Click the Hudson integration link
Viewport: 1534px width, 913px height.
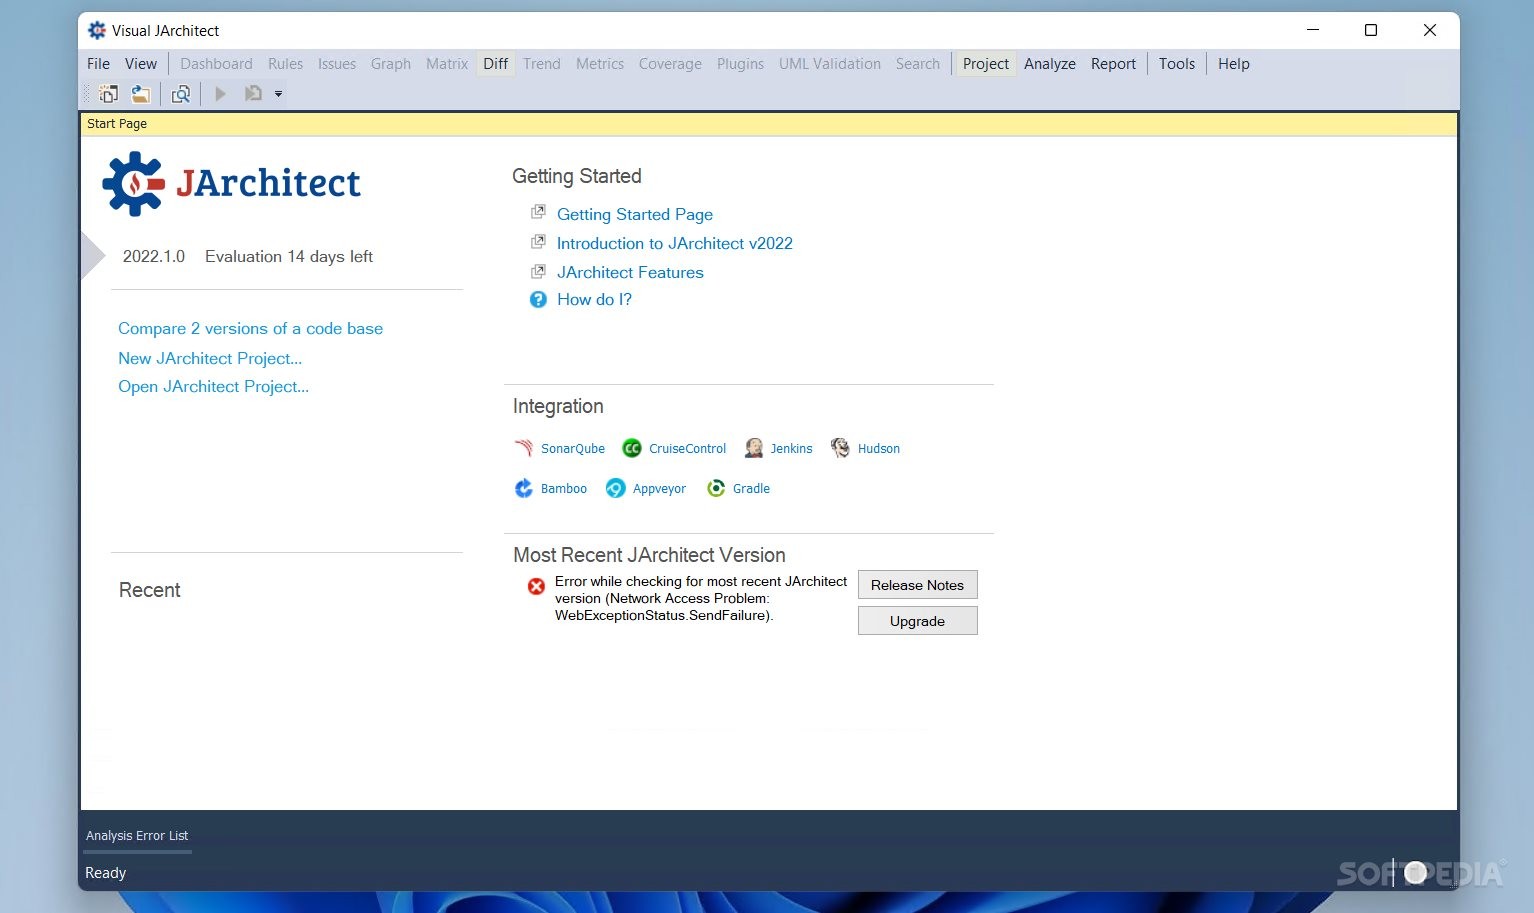tap(879, 449)
